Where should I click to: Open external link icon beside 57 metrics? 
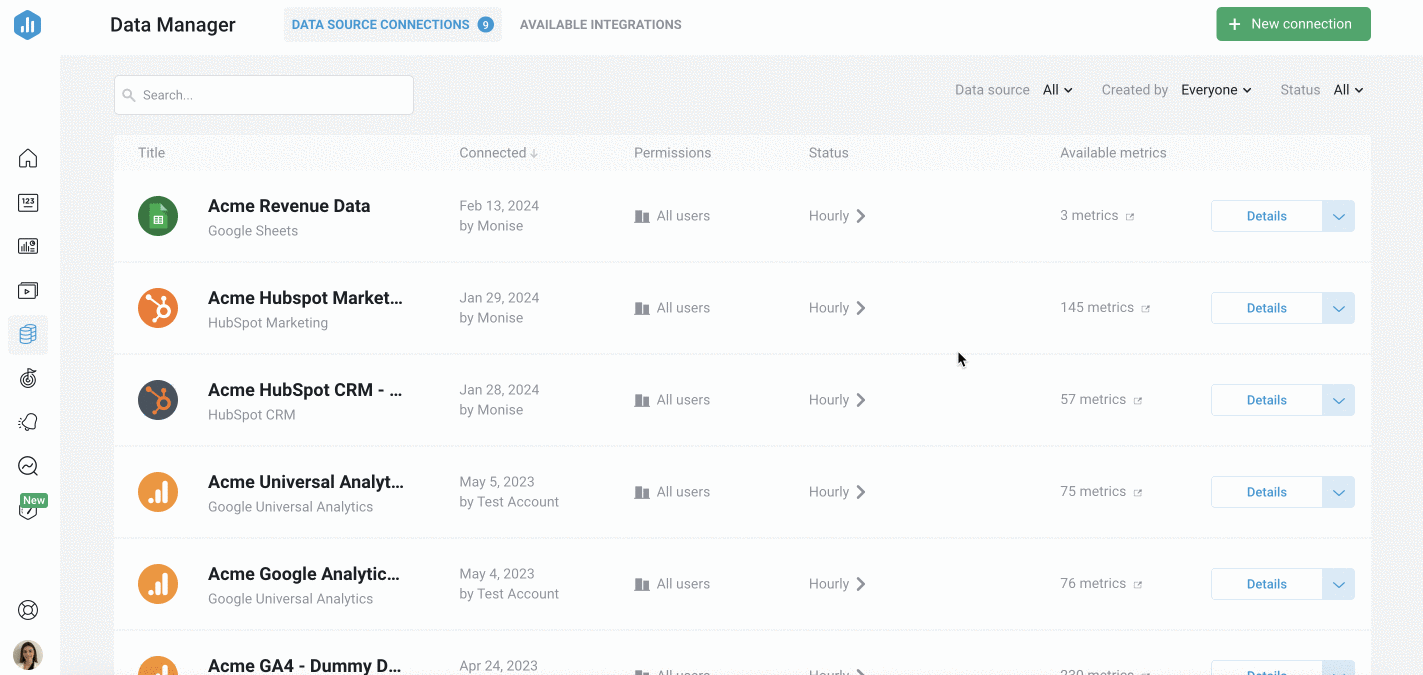tap(1138, 401)
